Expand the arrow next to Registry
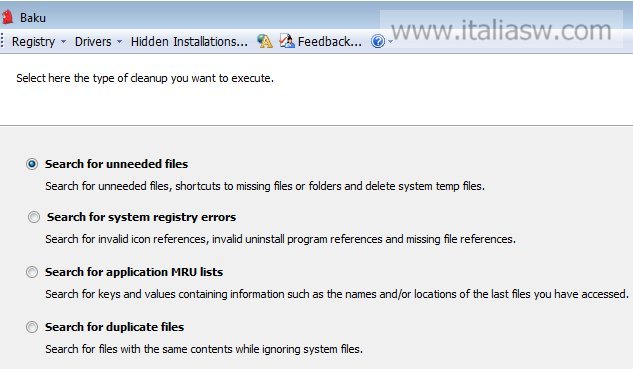This screenshot has height=369, width=633. click(63, 42)
